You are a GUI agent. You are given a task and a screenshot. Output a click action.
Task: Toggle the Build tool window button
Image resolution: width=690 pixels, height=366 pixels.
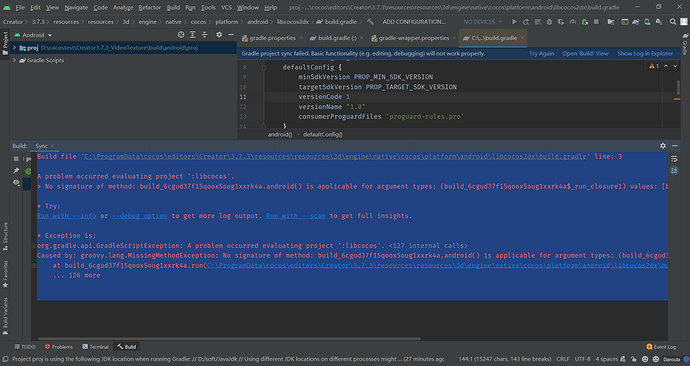point(127,347)
